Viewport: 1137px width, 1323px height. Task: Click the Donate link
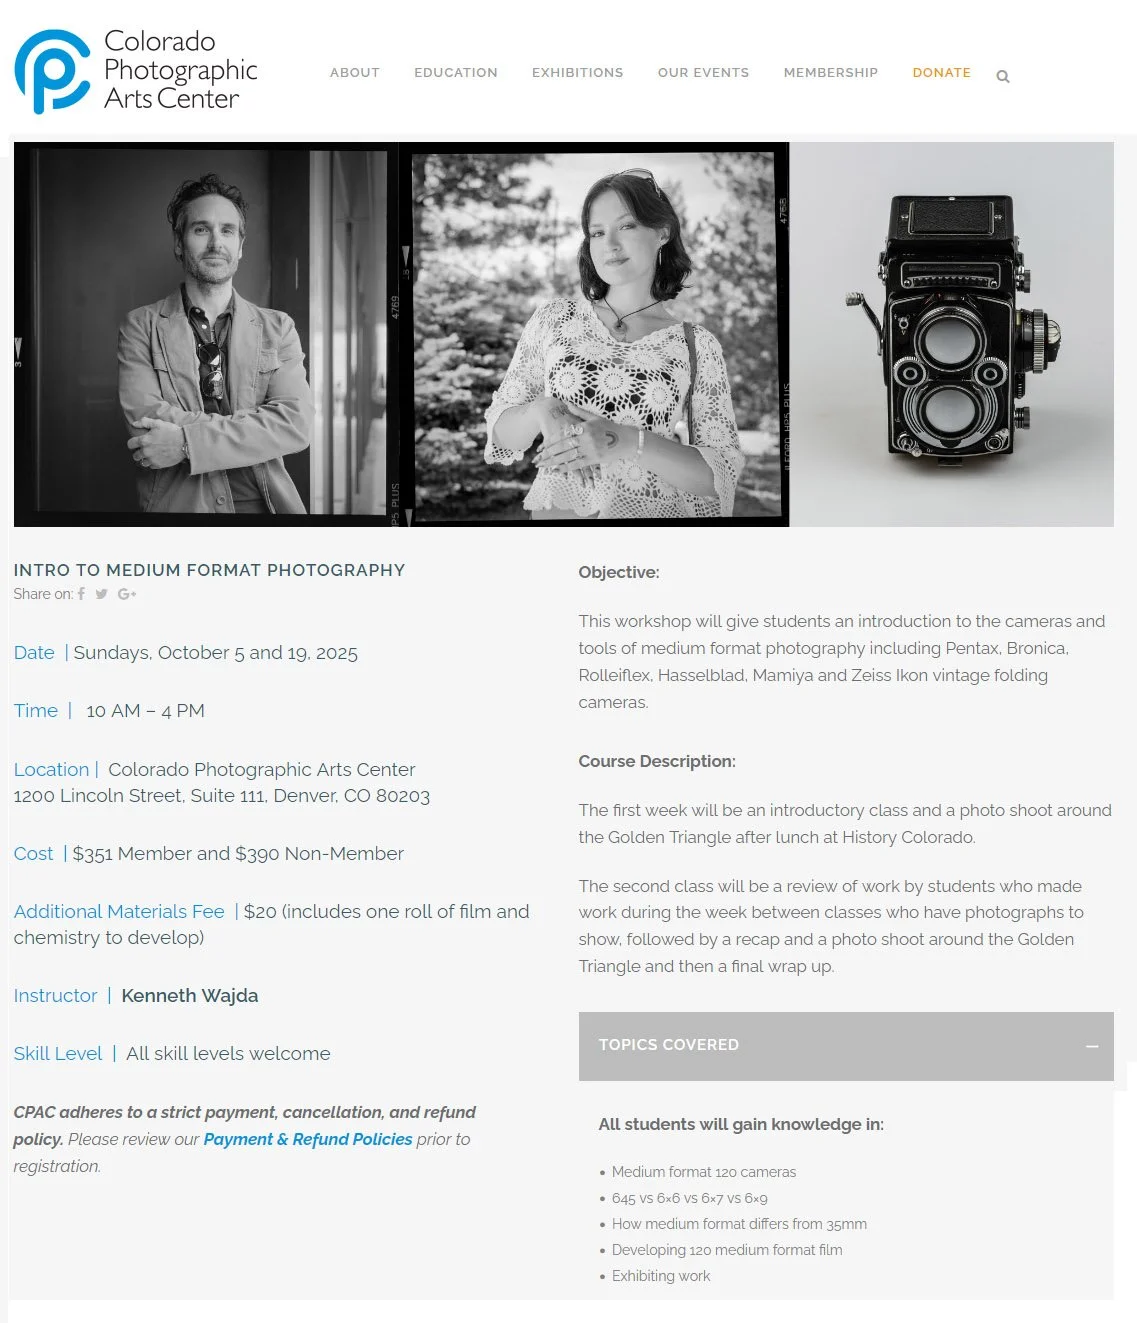[942, 73]
